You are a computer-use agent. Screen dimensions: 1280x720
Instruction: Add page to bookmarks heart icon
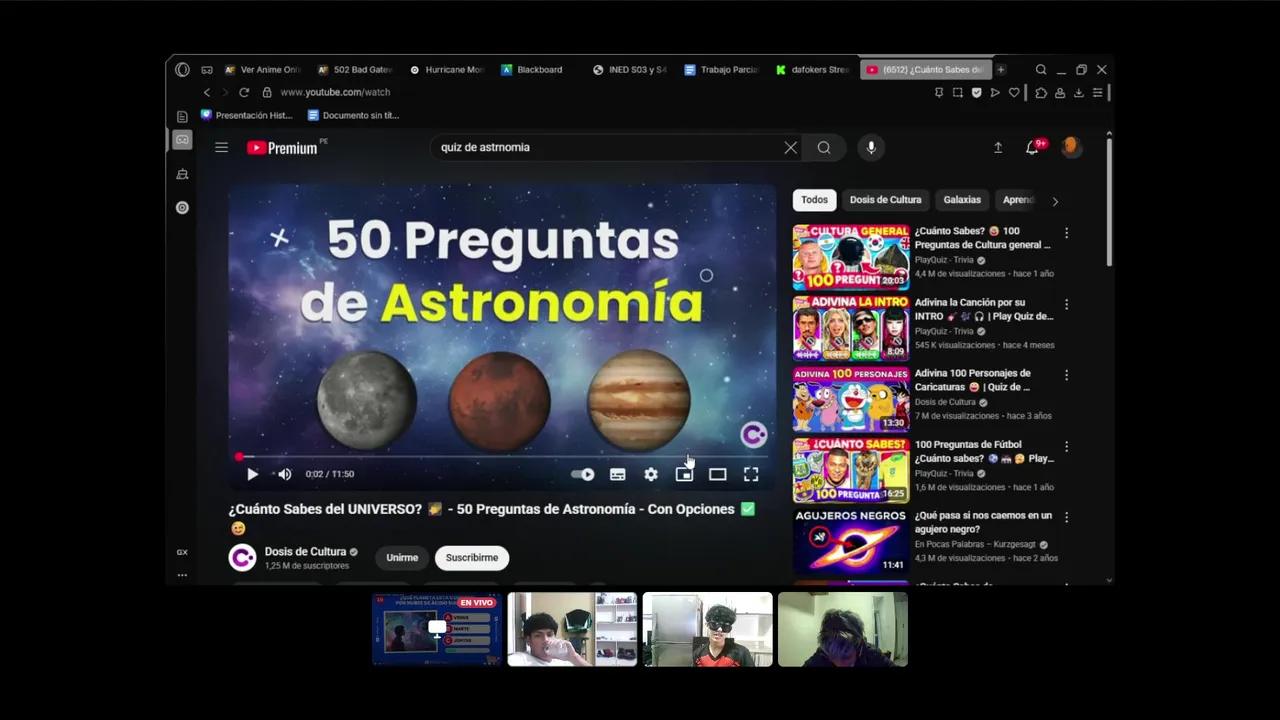coord(1014,93)
